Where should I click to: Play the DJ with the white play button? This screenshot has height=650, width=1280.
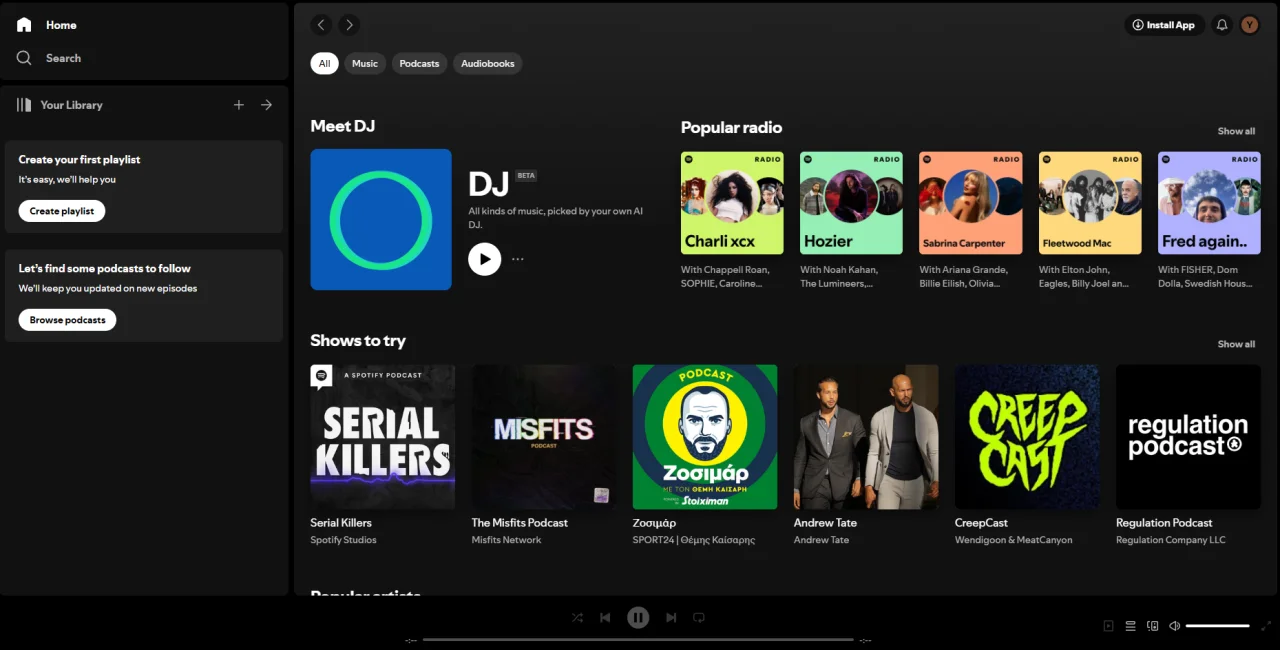click(x=485, y=259)
